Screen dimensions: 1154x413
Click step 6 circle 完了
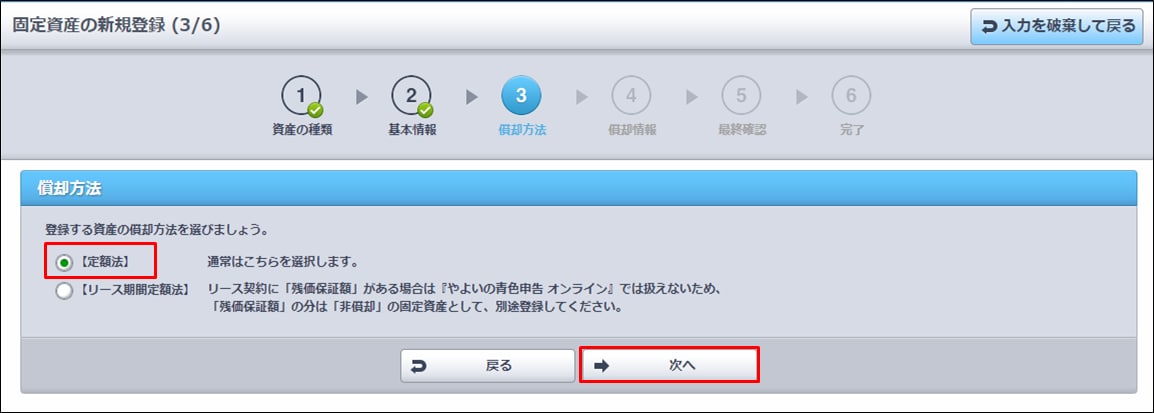pos(851,96)
